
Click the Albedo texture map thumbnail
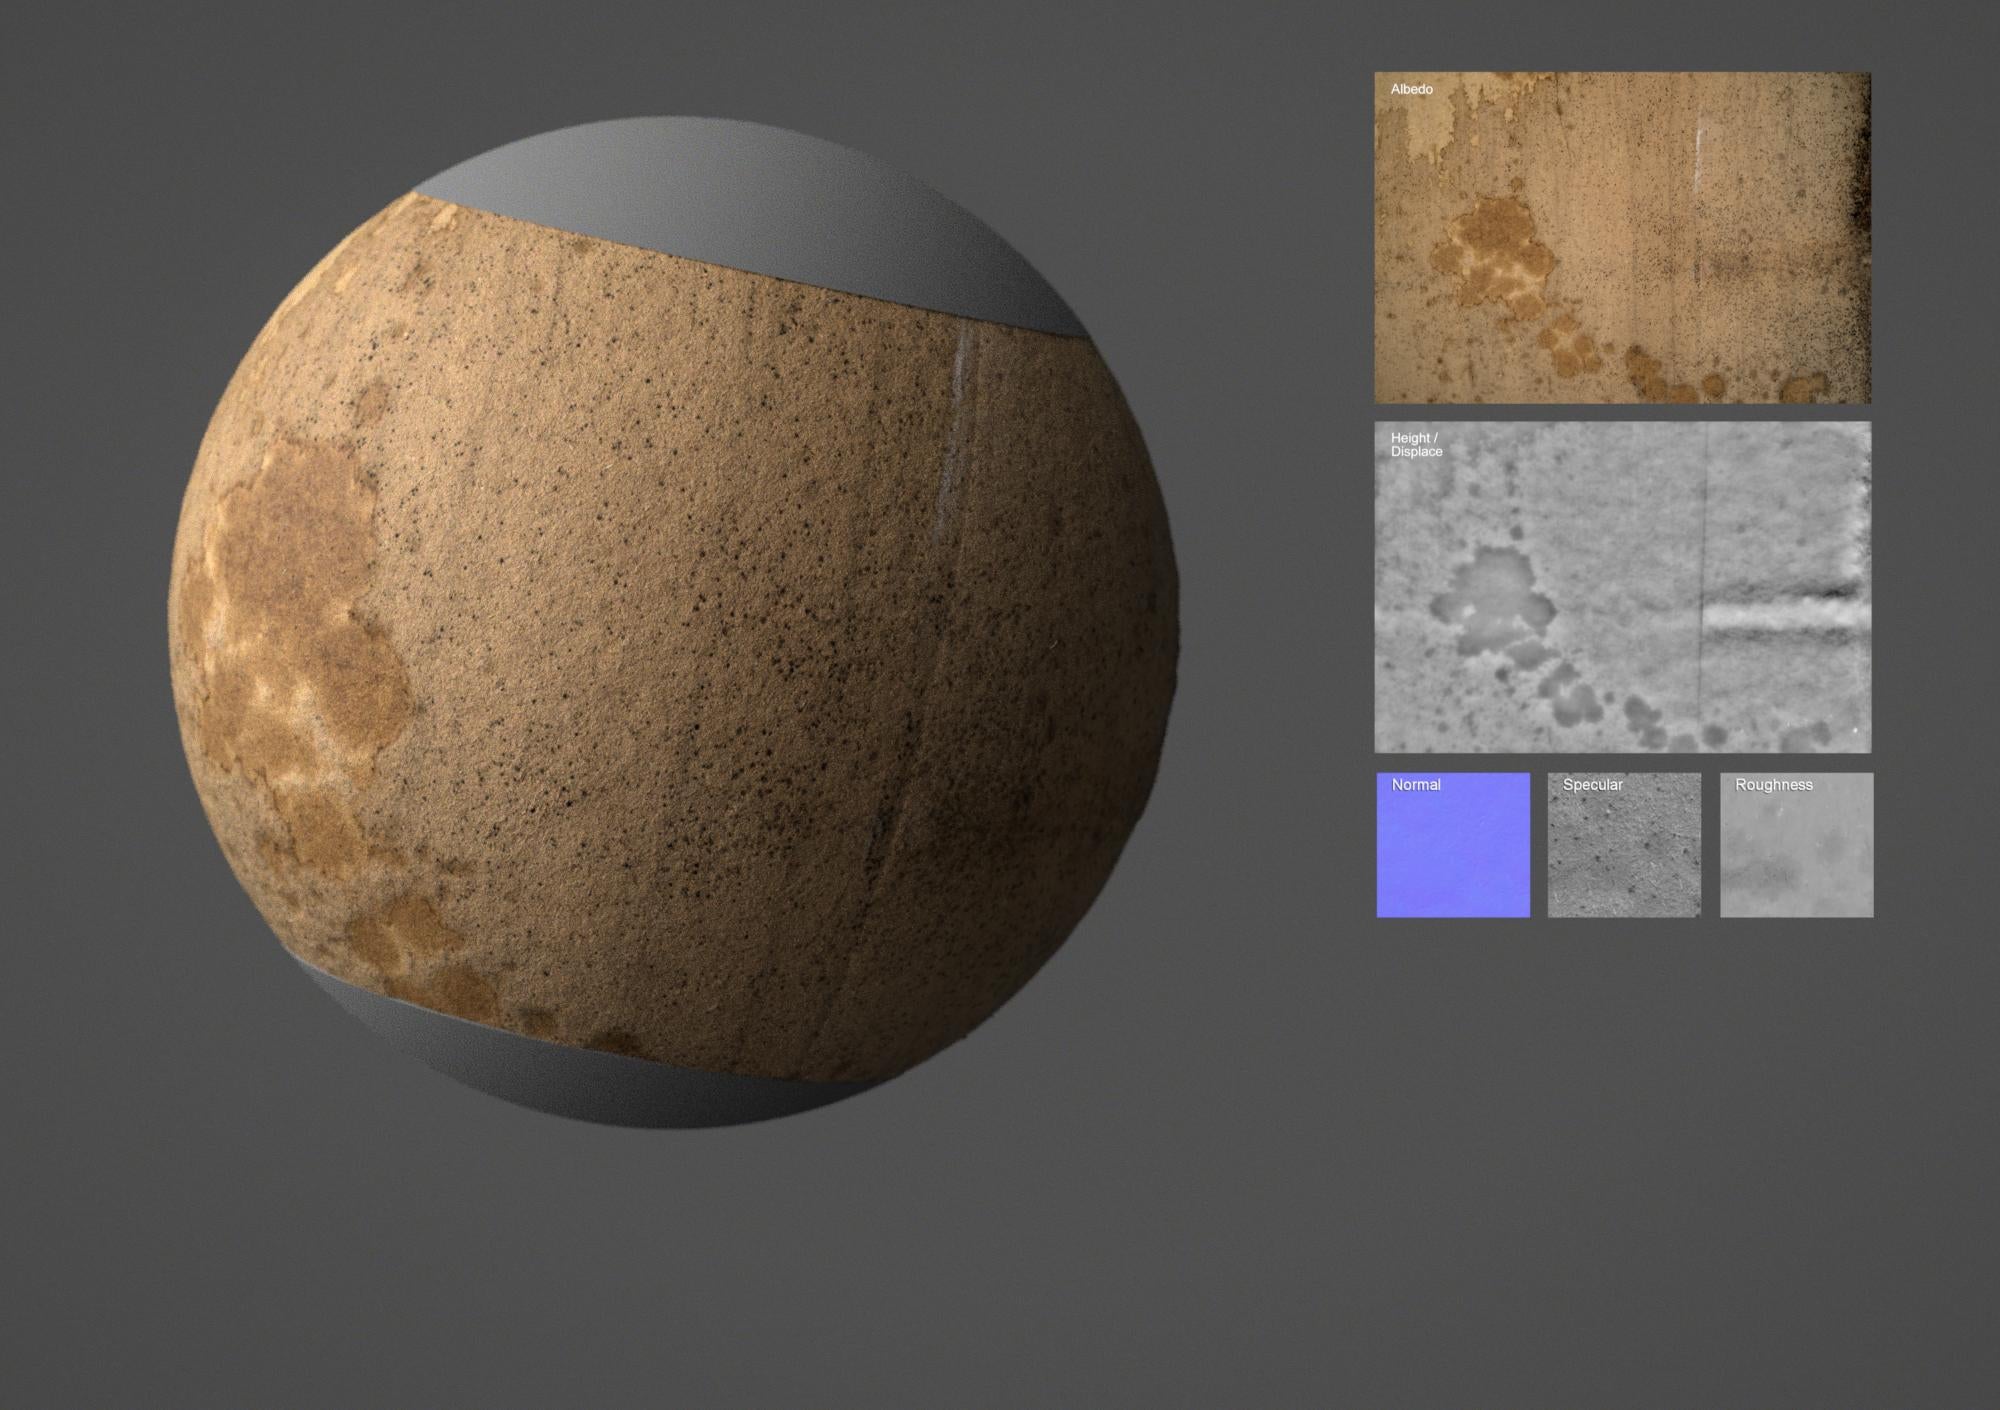coord(1622,238)
